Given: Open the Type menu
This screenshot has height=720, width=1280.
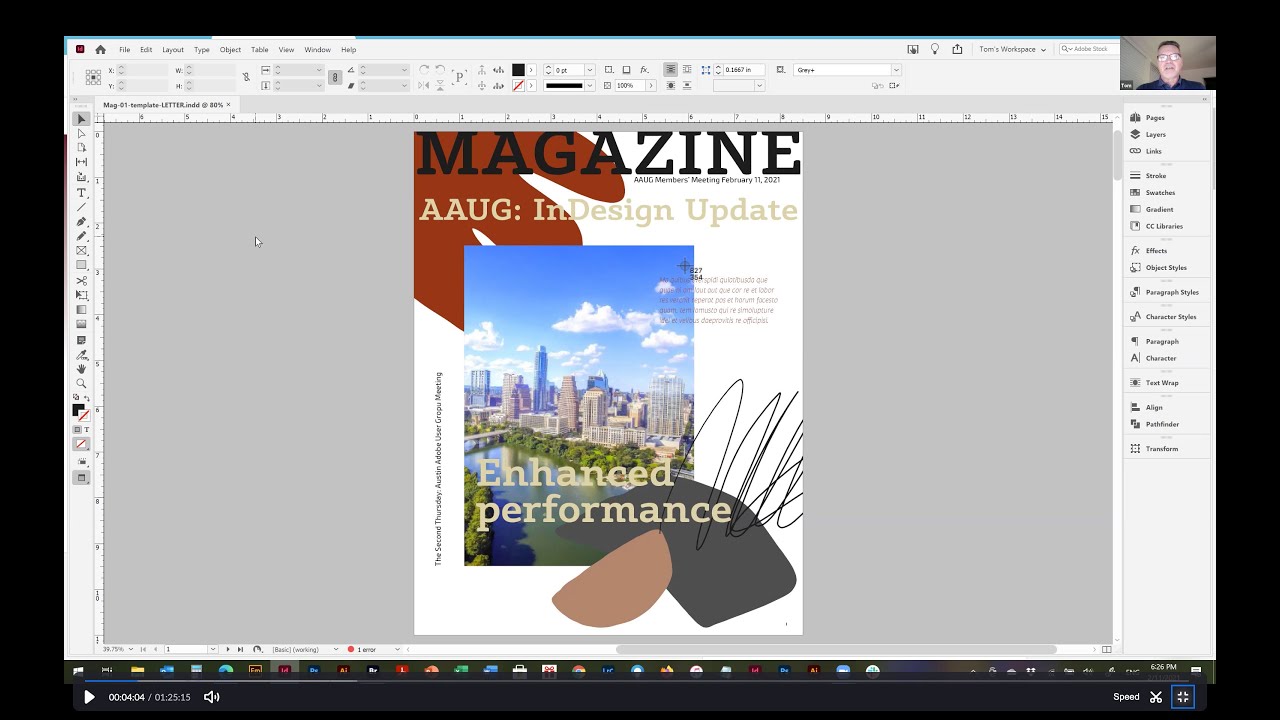Looking at the screenshot, I should pyautogui.click(x=202, y=49).
